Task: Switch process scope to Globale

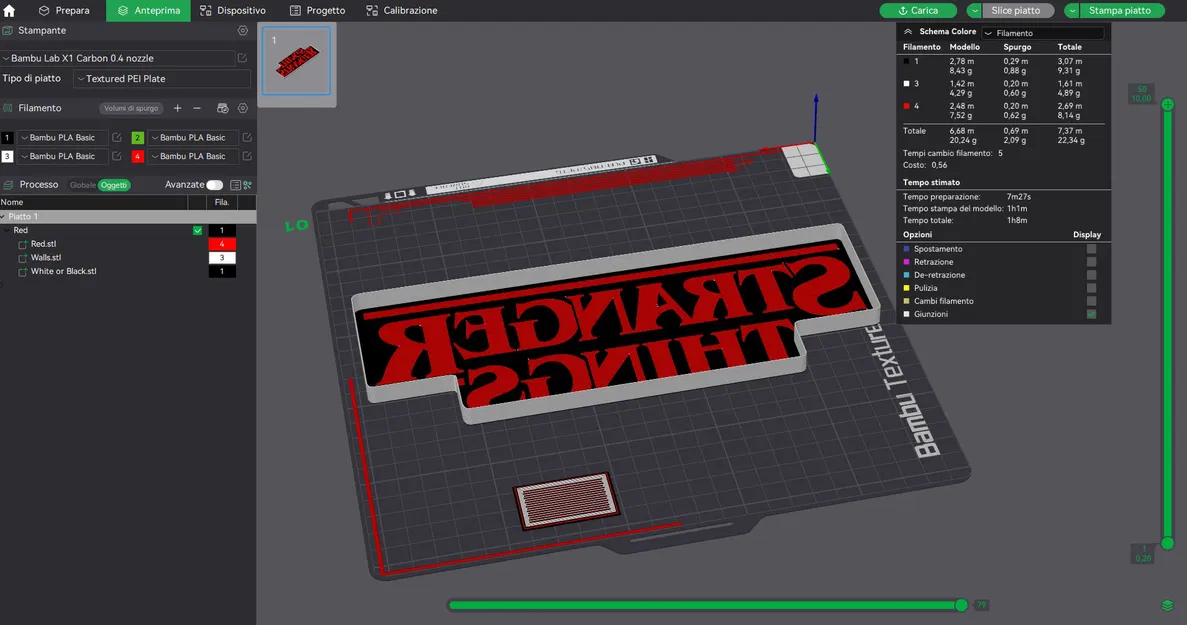Action: (83, 185)
